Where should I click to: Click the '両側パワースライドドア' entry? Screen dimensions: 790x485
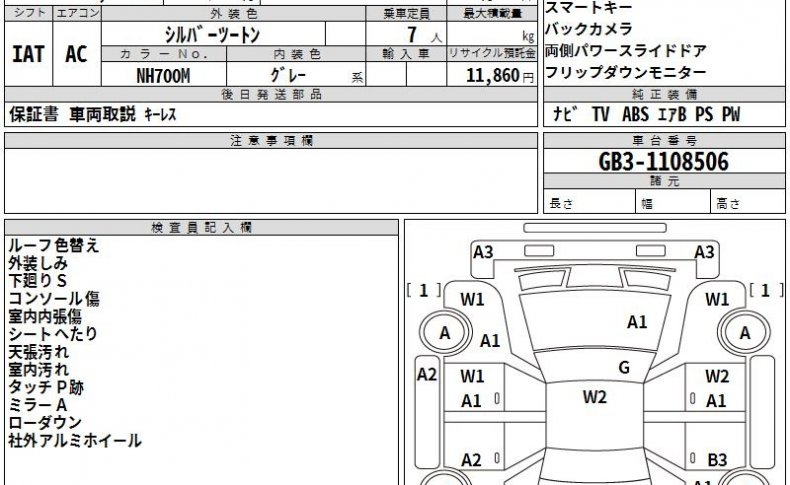625,51
